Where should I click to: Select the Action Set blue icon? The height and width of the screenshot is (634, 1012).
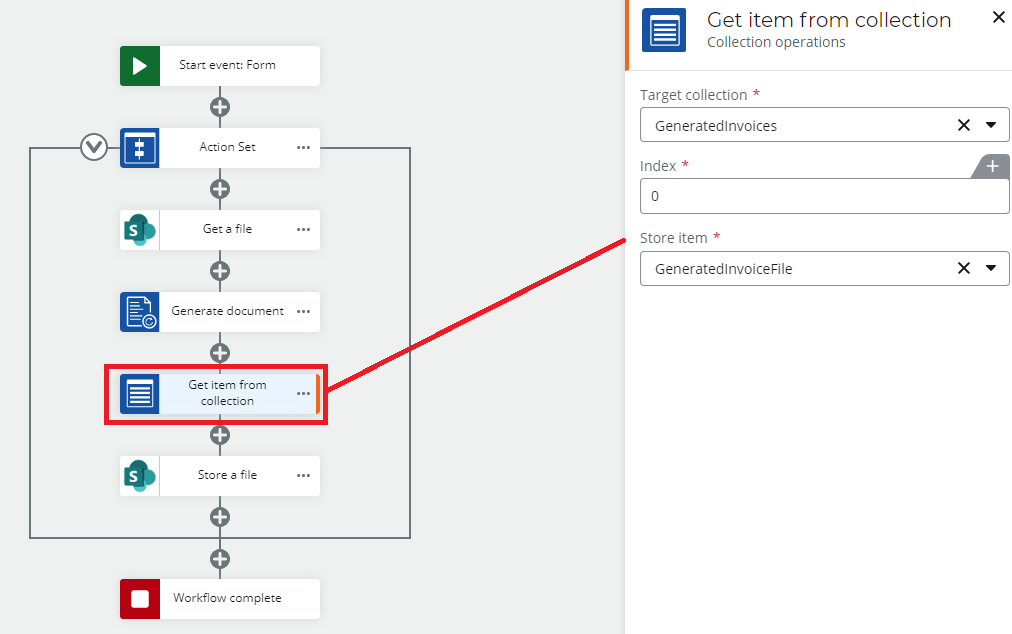[140, 148]
